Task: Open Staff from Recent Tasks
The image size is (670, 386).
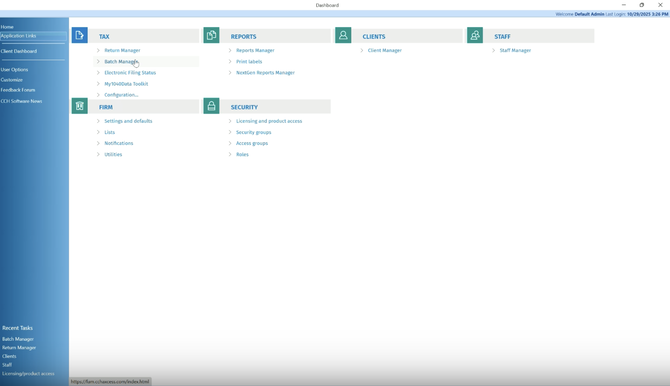Action: [x=7, y=365]
